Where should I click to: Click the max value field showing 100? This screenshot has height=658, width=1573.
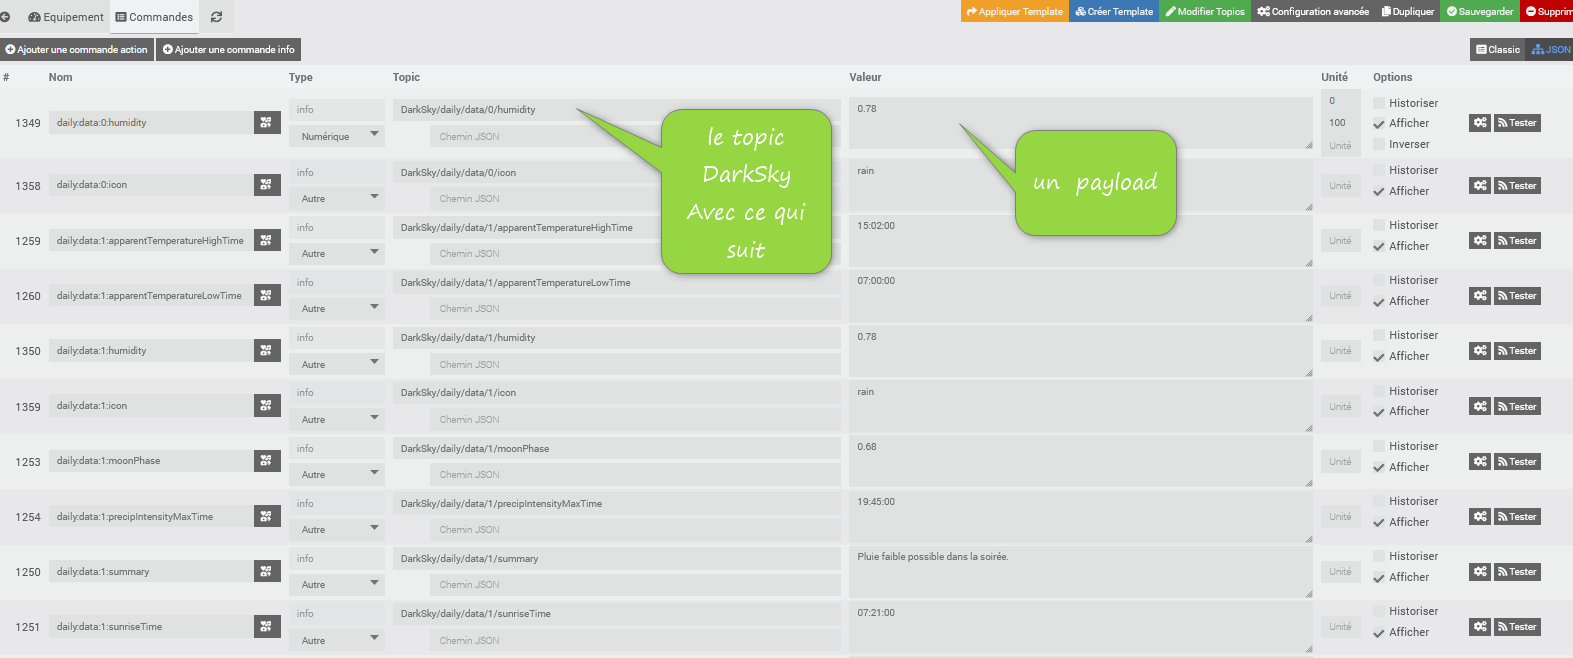[x=1340, y=123]
